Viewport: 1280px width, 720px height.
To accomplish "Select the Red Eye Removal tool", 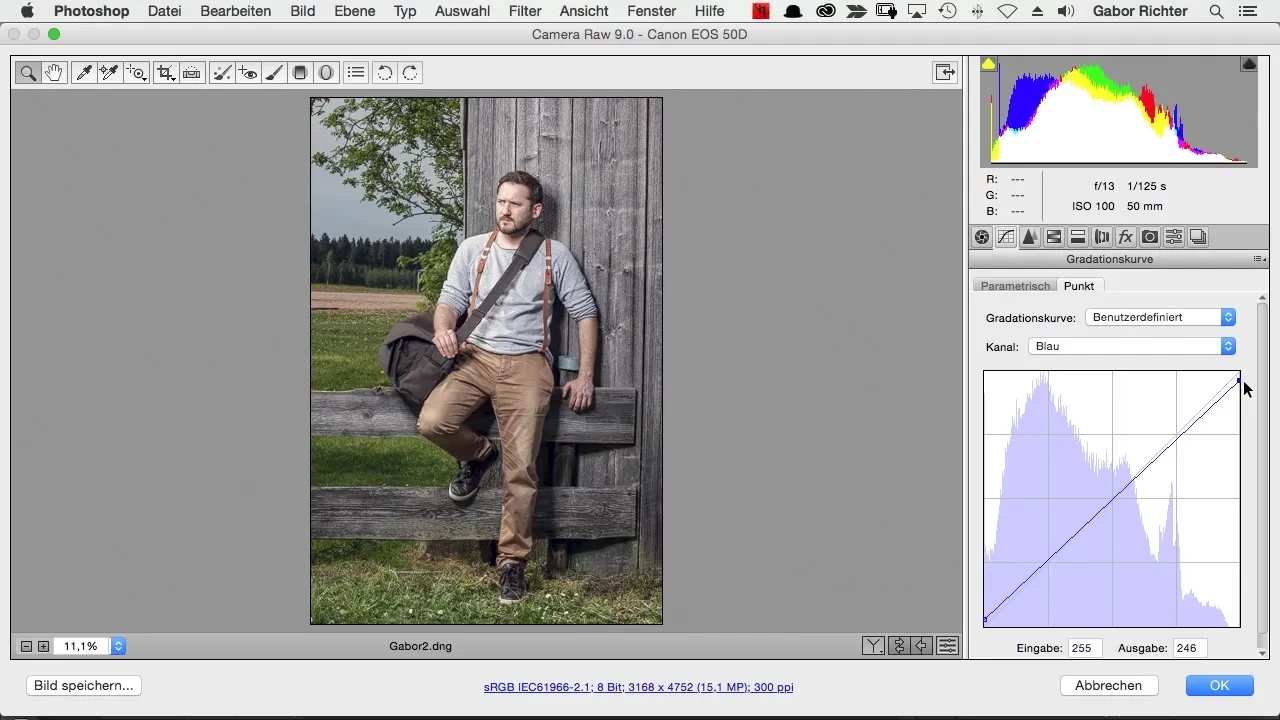I will 248,73.
